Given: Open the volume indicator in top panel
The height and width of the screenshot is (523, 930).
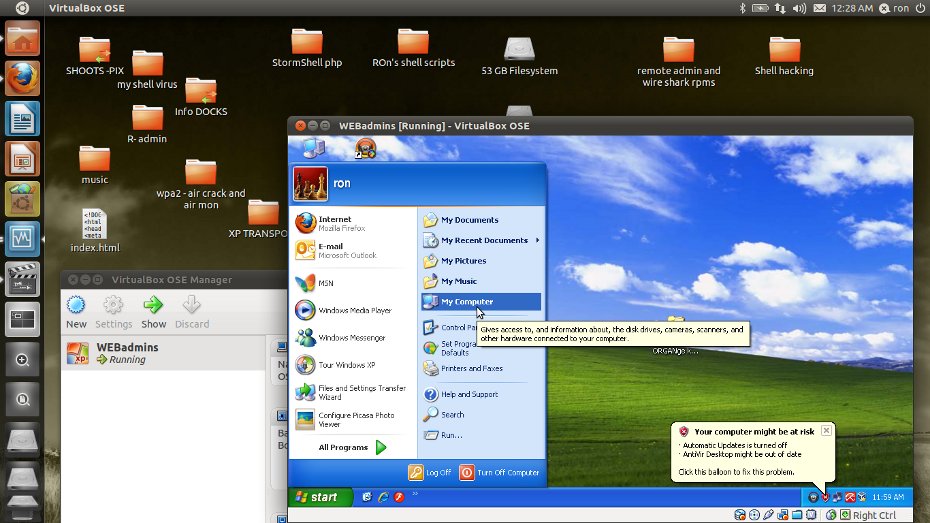Looking at the screenshot, I should click(x=800, y=8).
